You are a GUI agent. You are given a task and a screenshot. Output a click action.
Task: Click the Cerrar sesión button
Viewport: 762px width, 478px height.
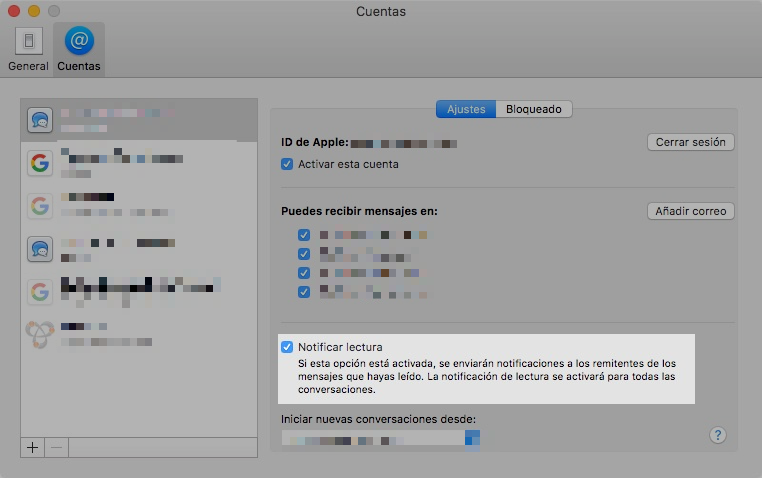click(x=691, y=142)
